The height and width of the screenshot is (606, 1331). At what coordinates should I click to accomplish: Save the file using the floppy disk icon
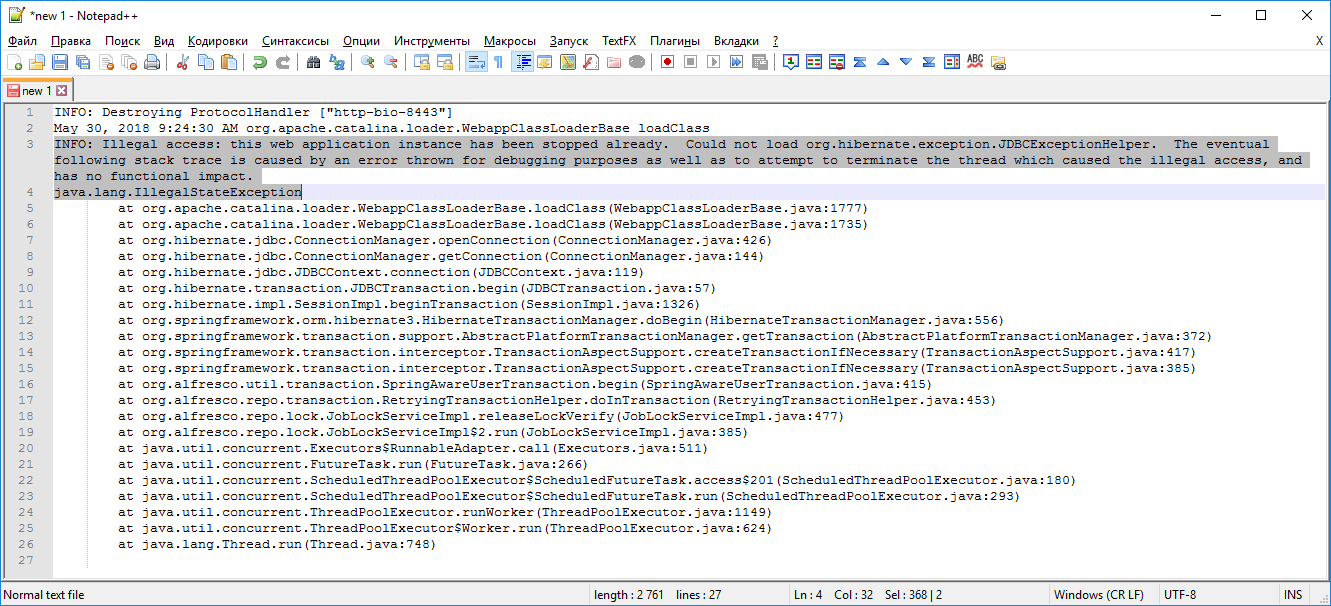pos(60,62)
